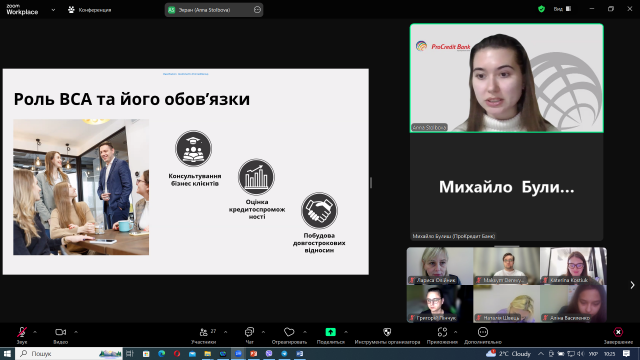Select the Михайло Булиш participant tile
The height and width of the screenshot is (360, 640).
[507, 187]
